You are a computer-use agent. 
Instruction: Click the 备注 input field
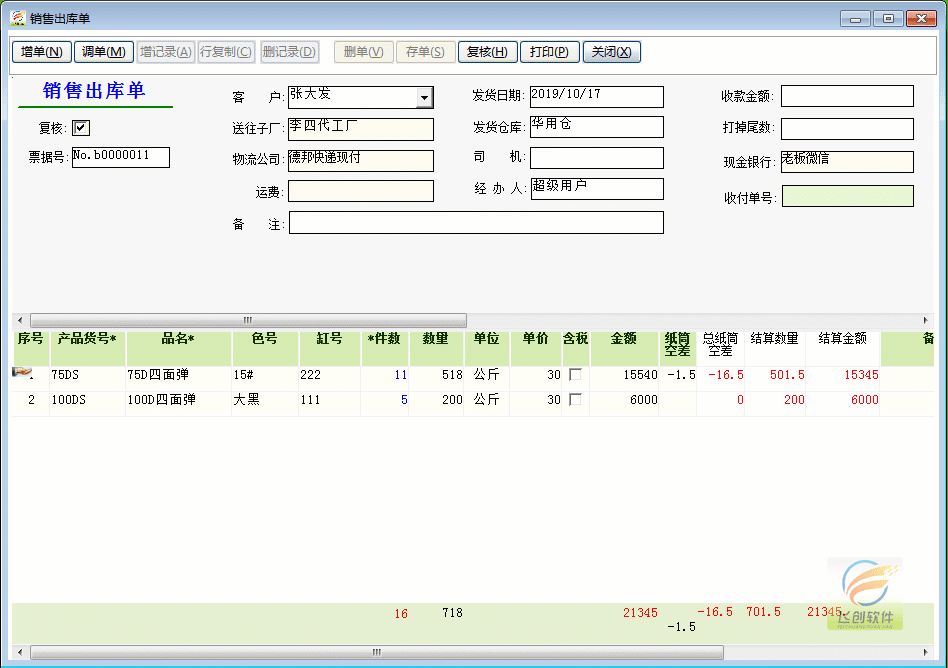[476, 222]
